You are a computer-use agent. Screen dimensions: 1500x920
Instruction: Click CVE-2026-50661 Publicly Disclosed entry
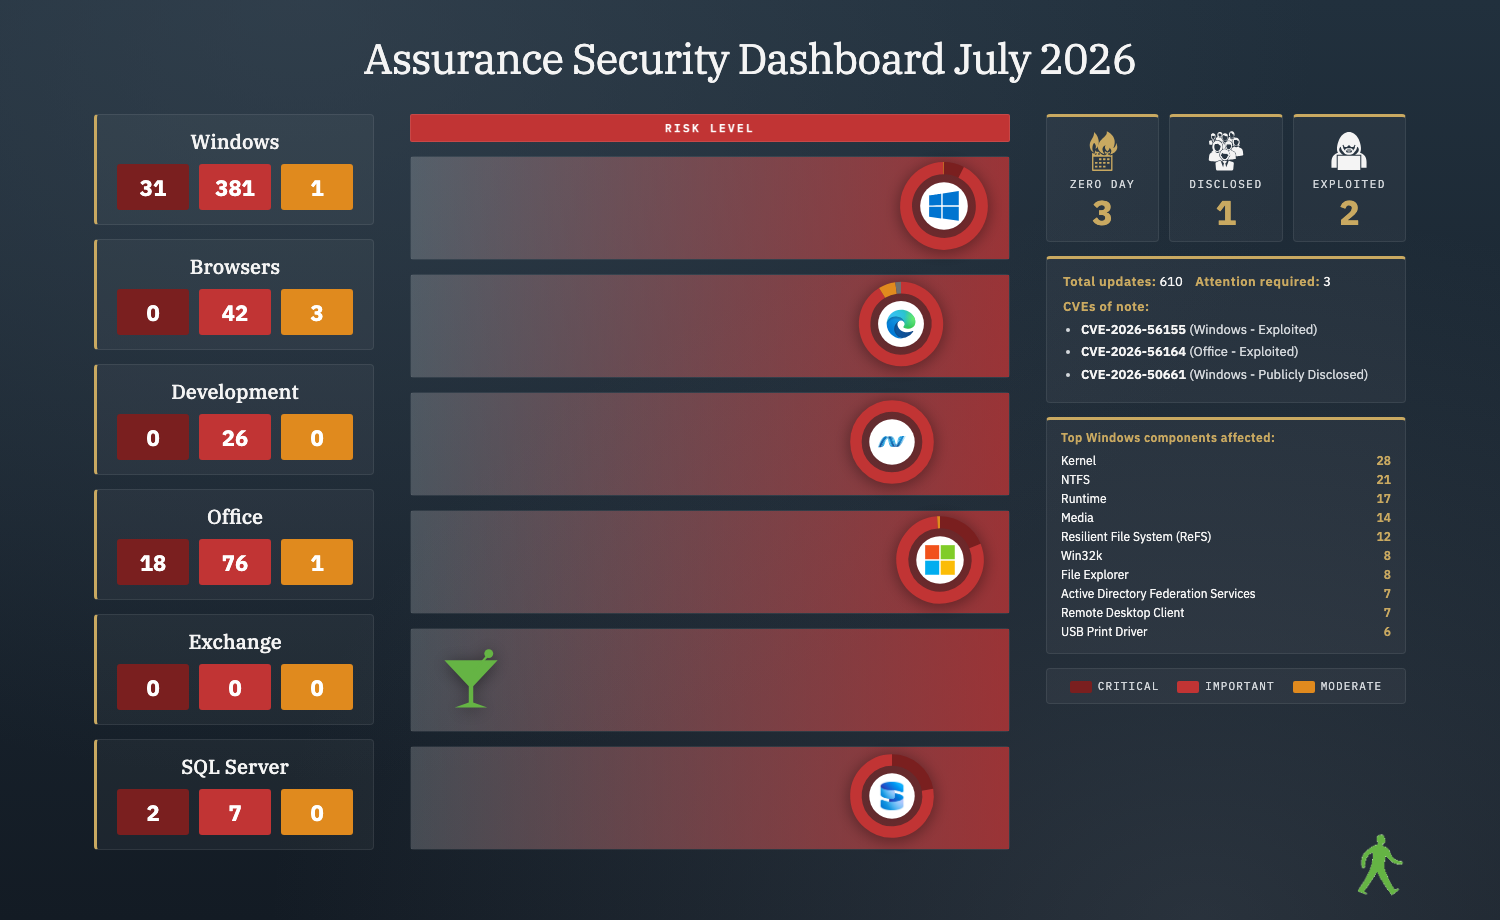pos(1224,375)
